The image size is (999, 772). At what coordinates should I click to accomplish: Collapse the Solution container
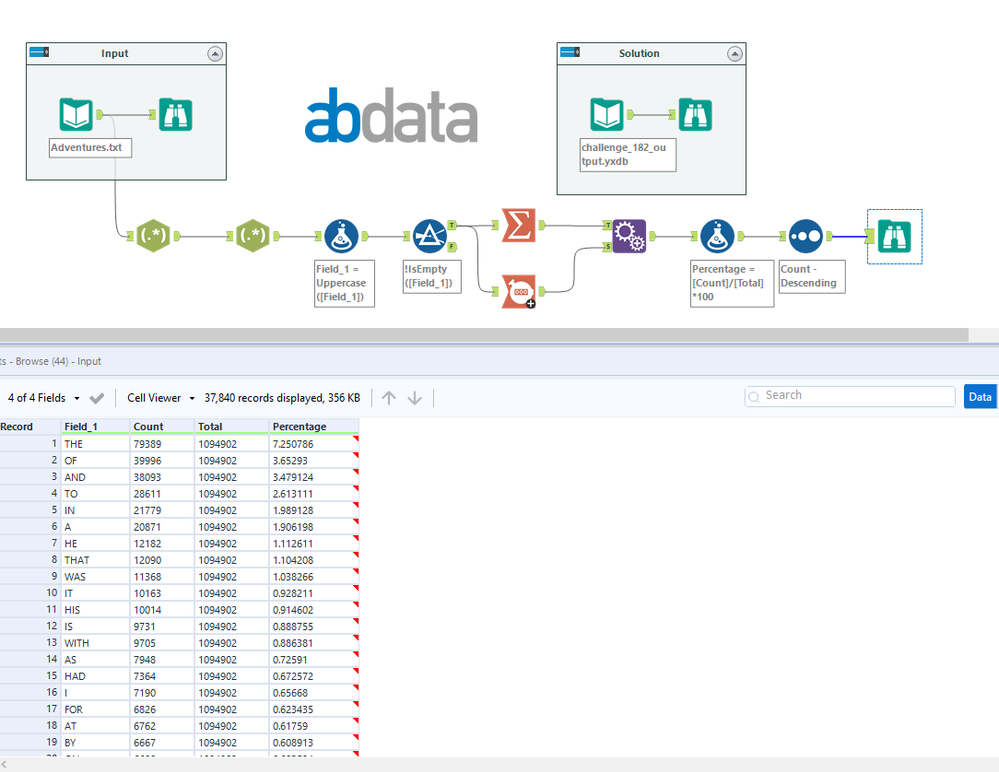point(735,54)
